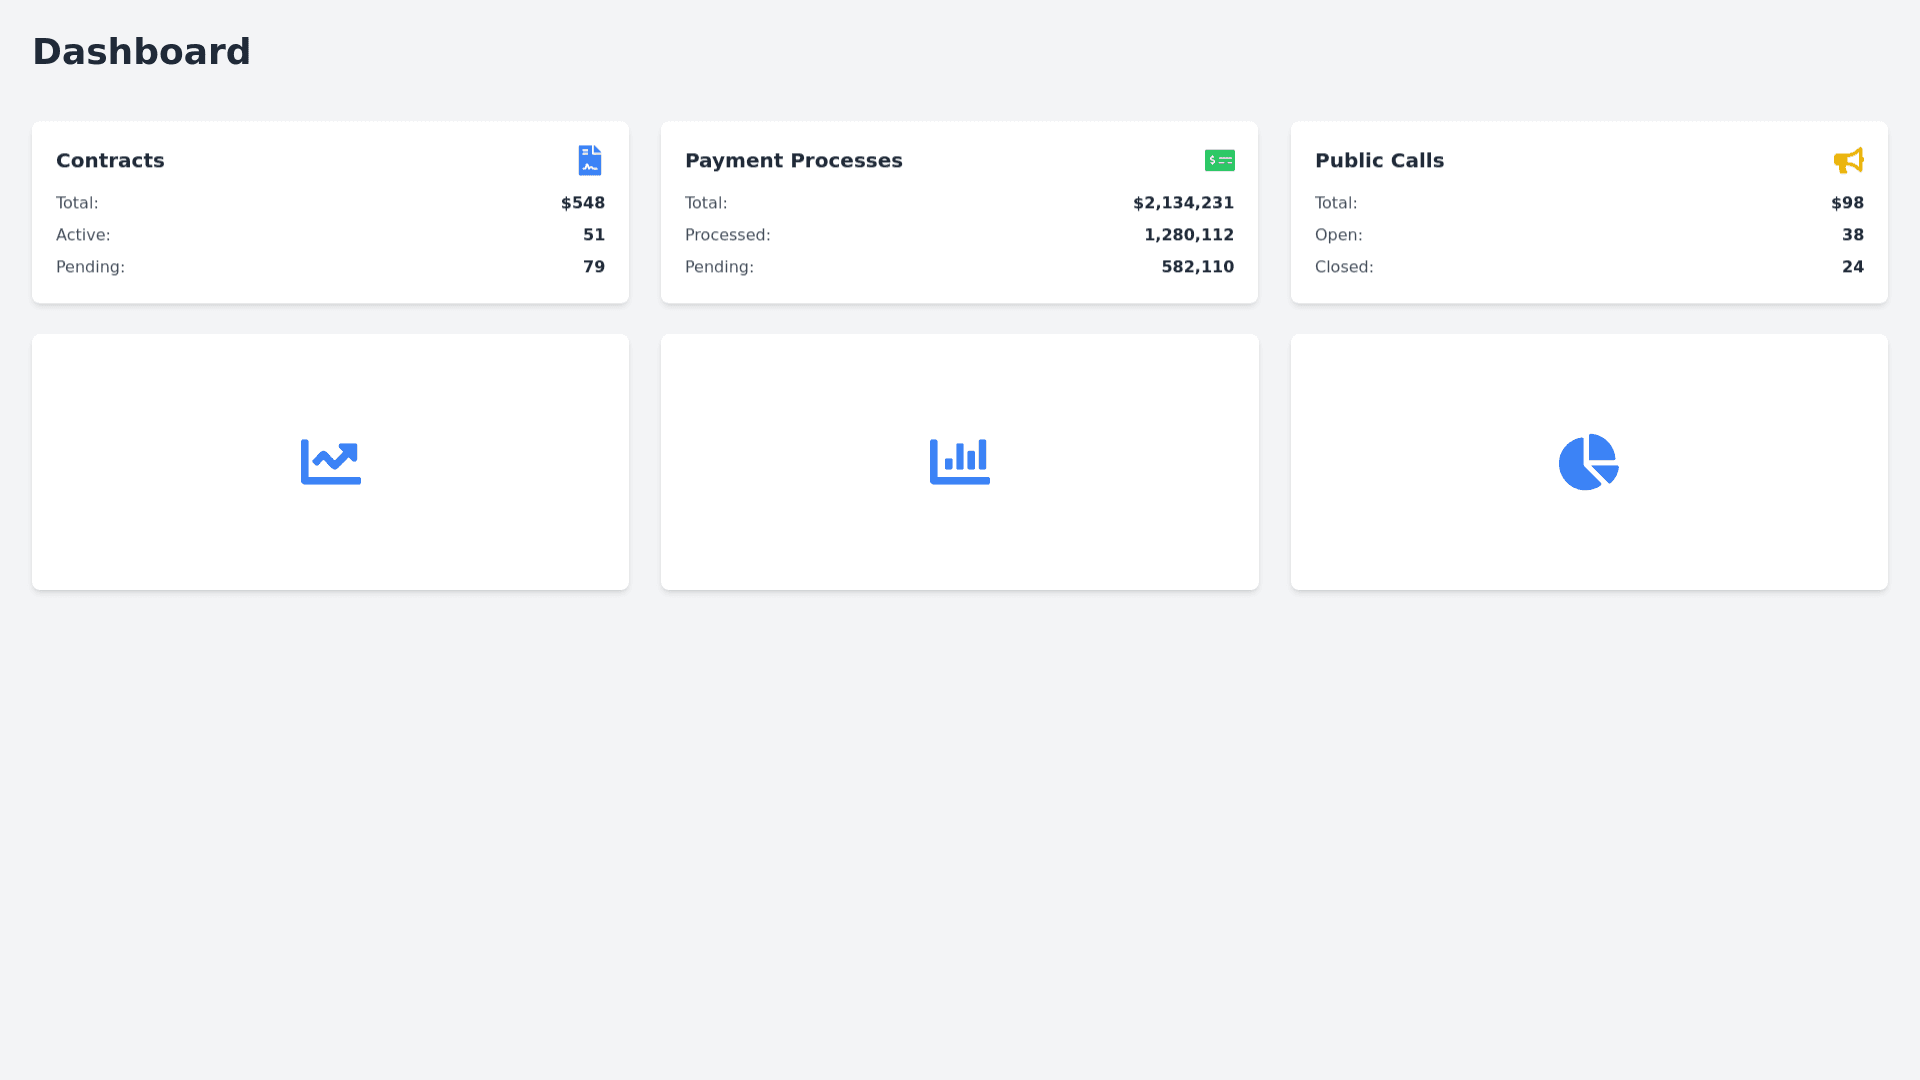Click the Contracts Active count 51
Screen dimensions: 1920x1080
point(594,235)
